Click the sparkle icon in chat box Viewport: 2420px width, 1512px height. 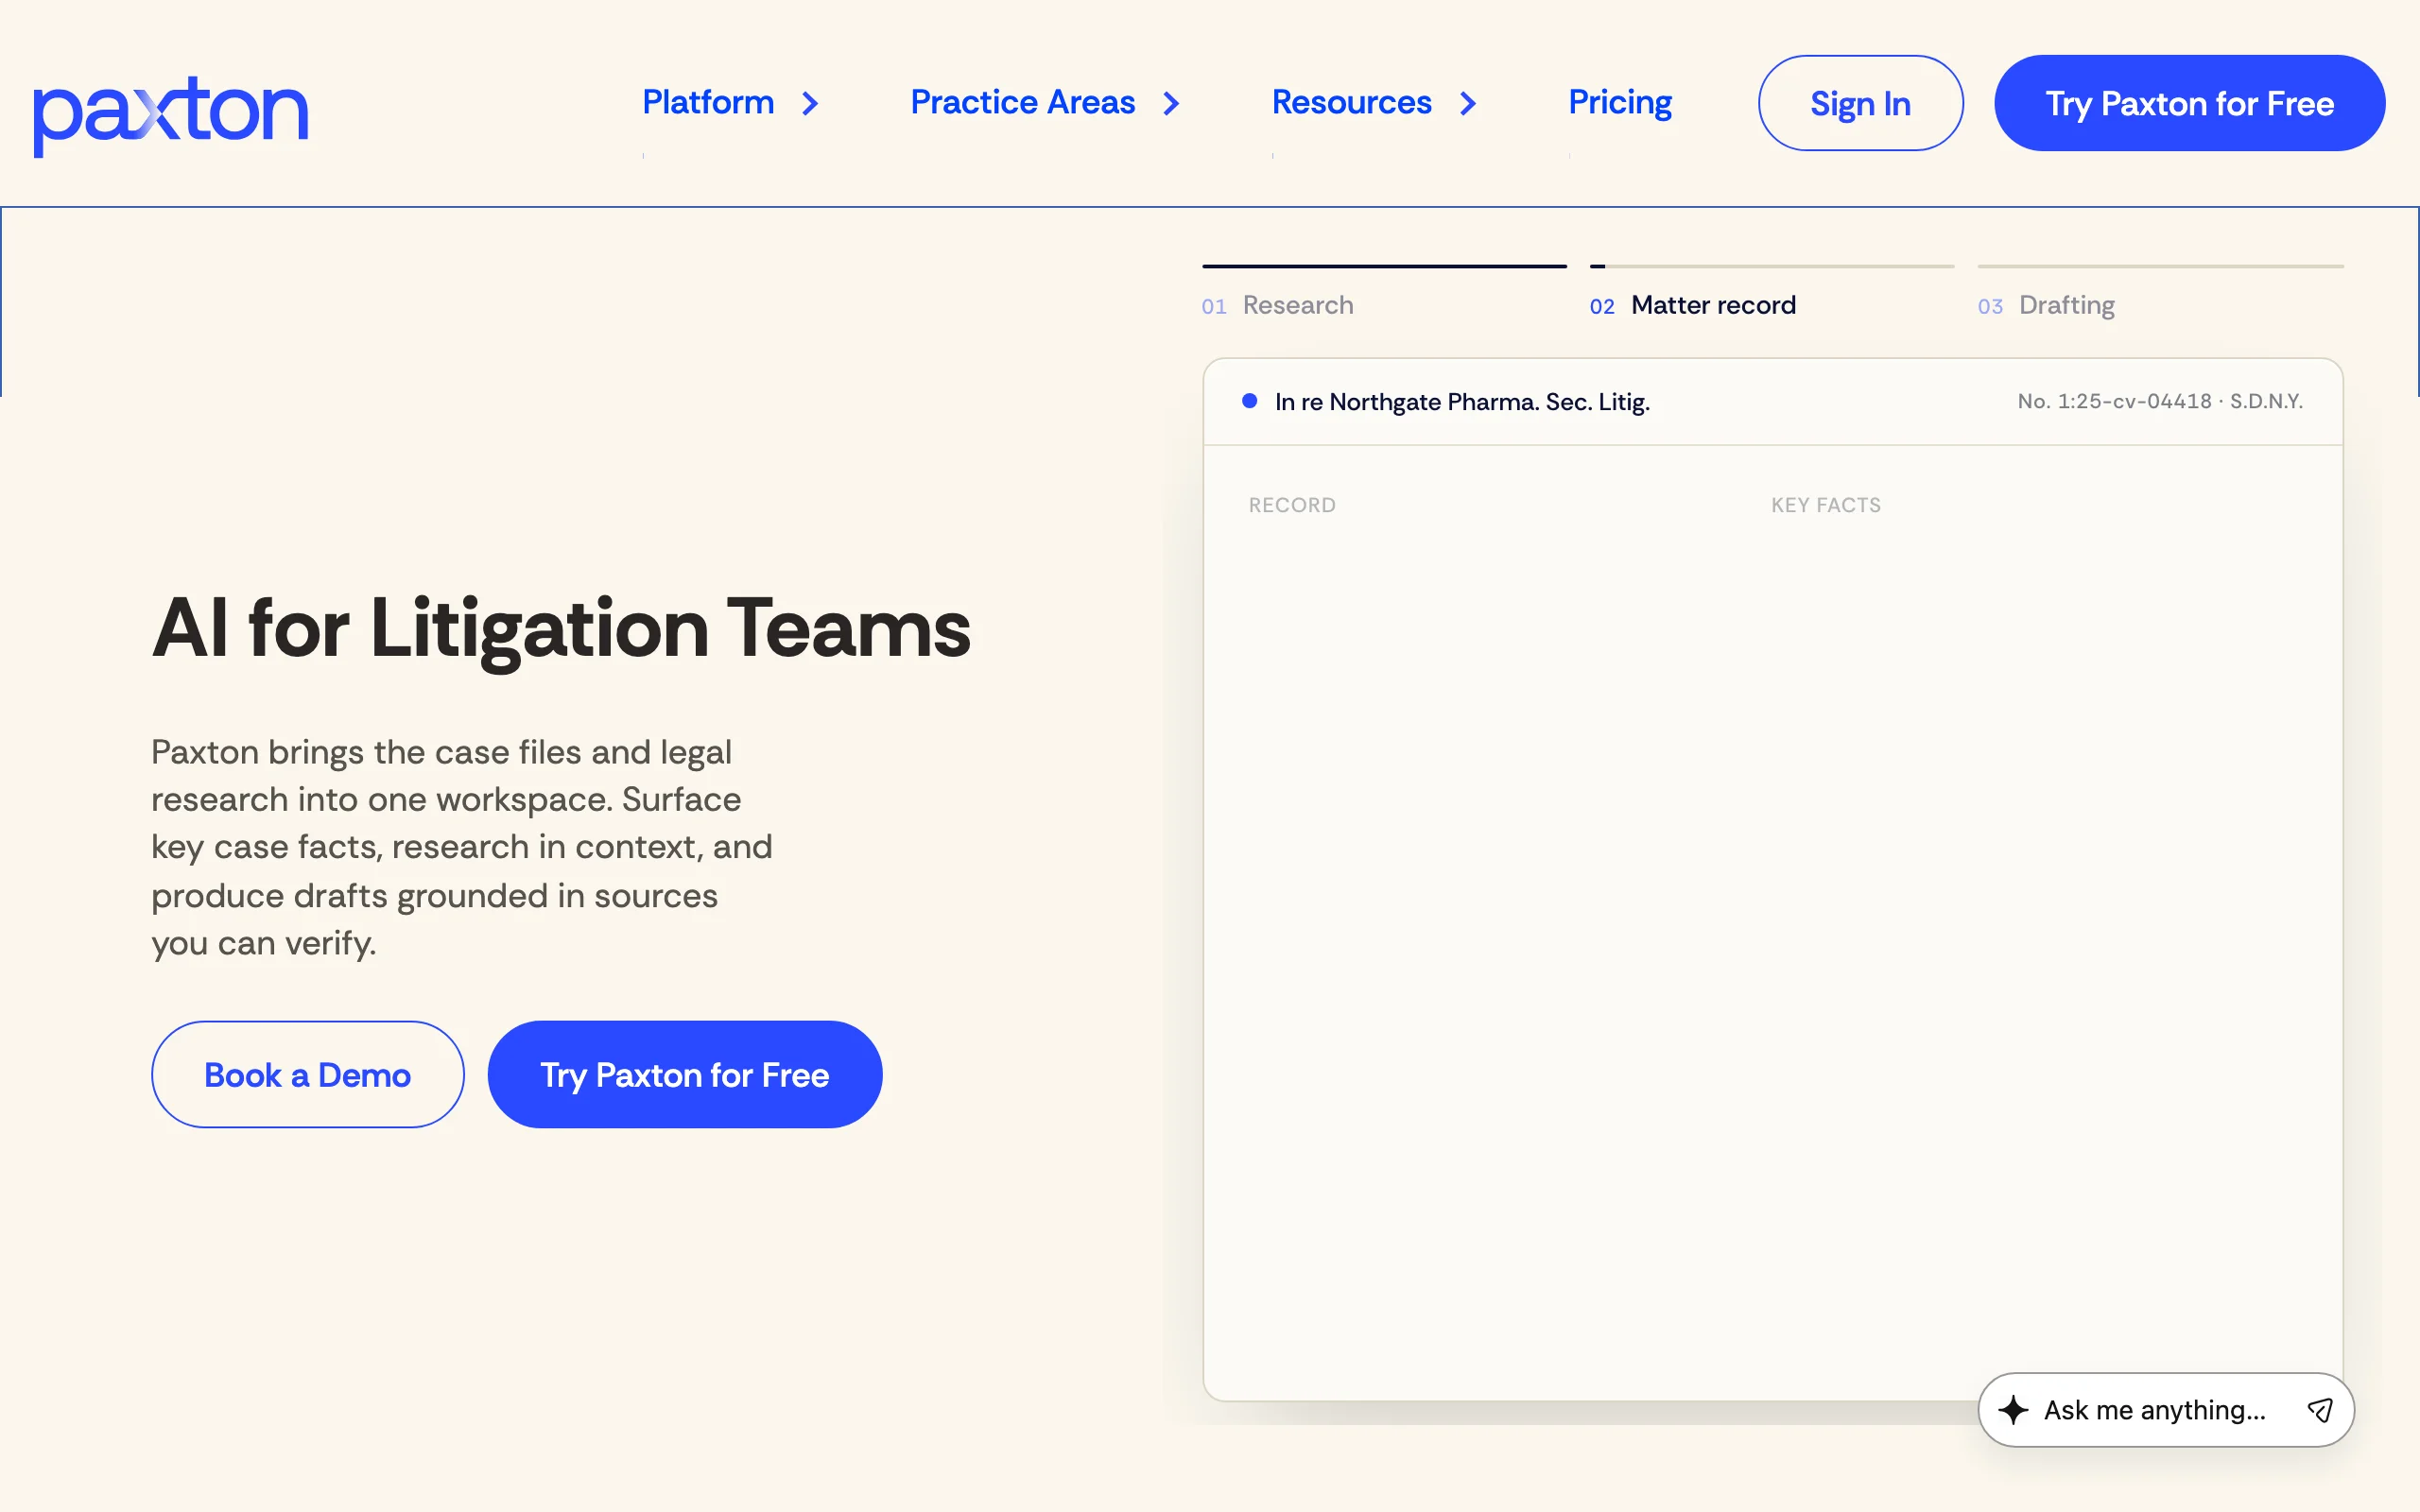[x=2013, y=1410]
